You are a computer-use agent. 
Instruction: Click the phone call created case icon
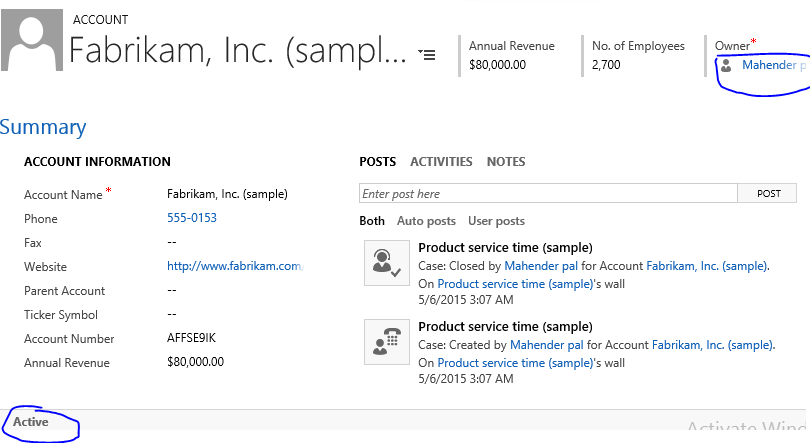[384, 341]
